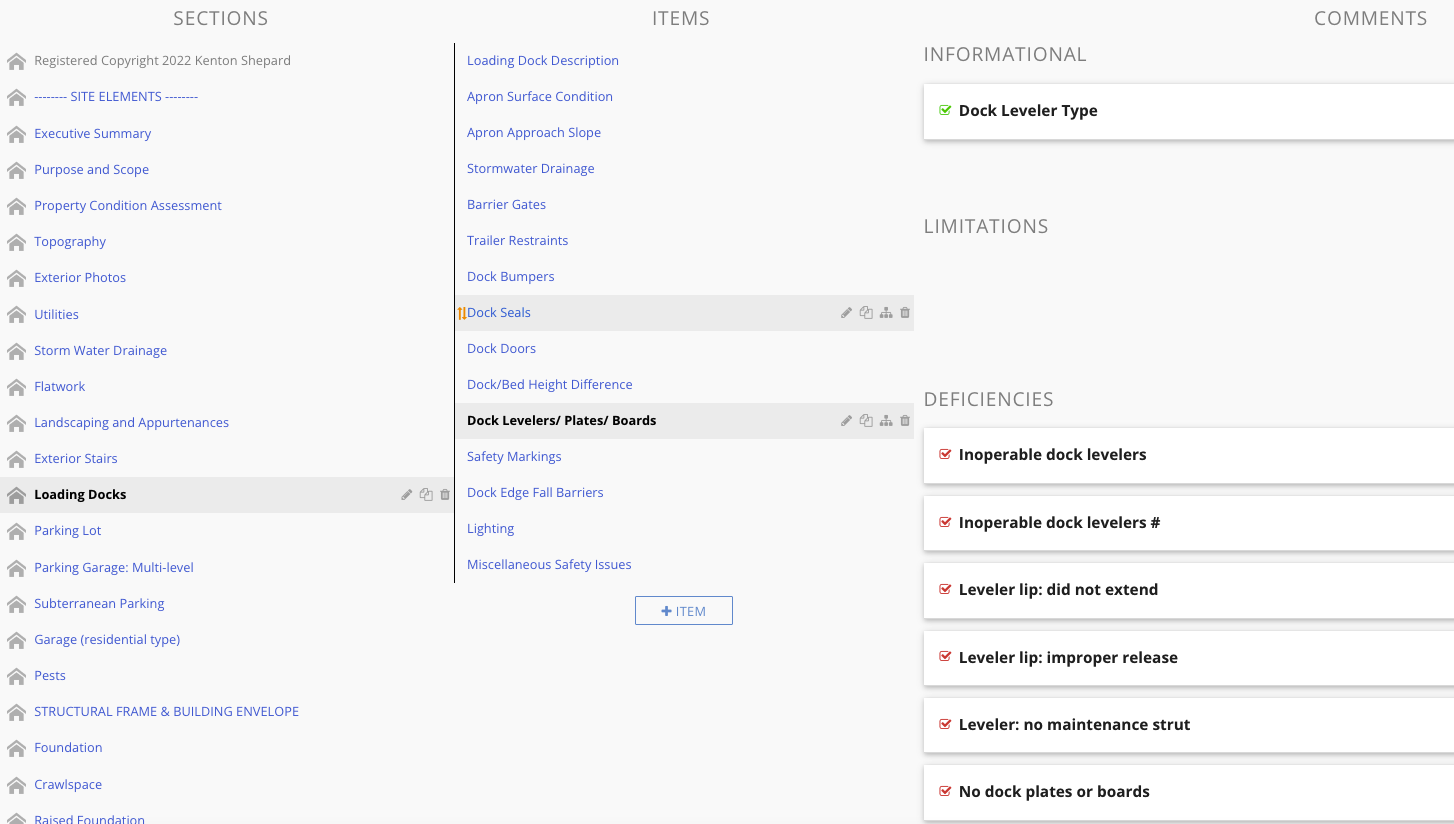Select Dock Bumpers item

pos(511,277)
